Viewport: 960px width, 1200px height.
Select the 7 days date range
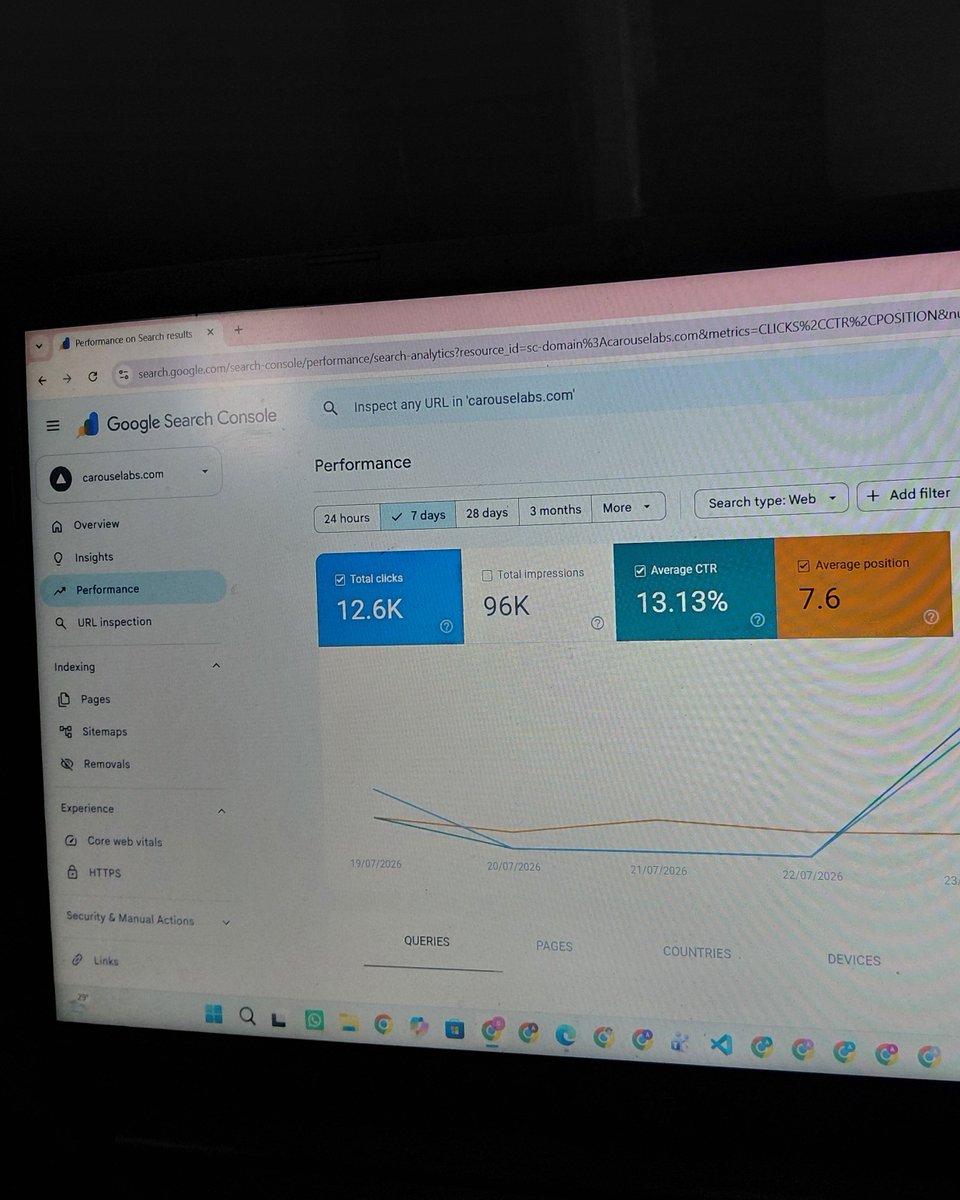tap(418, 515)
